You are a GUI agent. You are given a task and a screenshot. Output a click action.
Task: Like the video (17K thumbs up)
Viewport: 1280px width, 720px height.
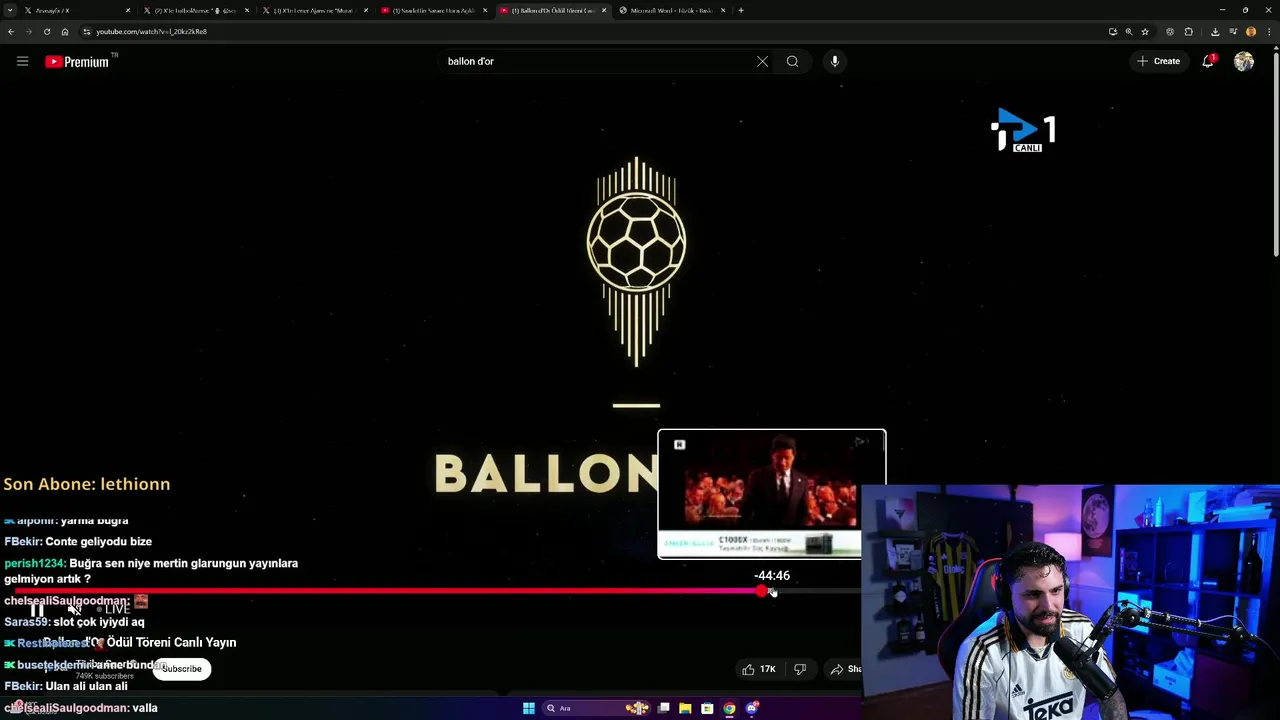(758, 669)
